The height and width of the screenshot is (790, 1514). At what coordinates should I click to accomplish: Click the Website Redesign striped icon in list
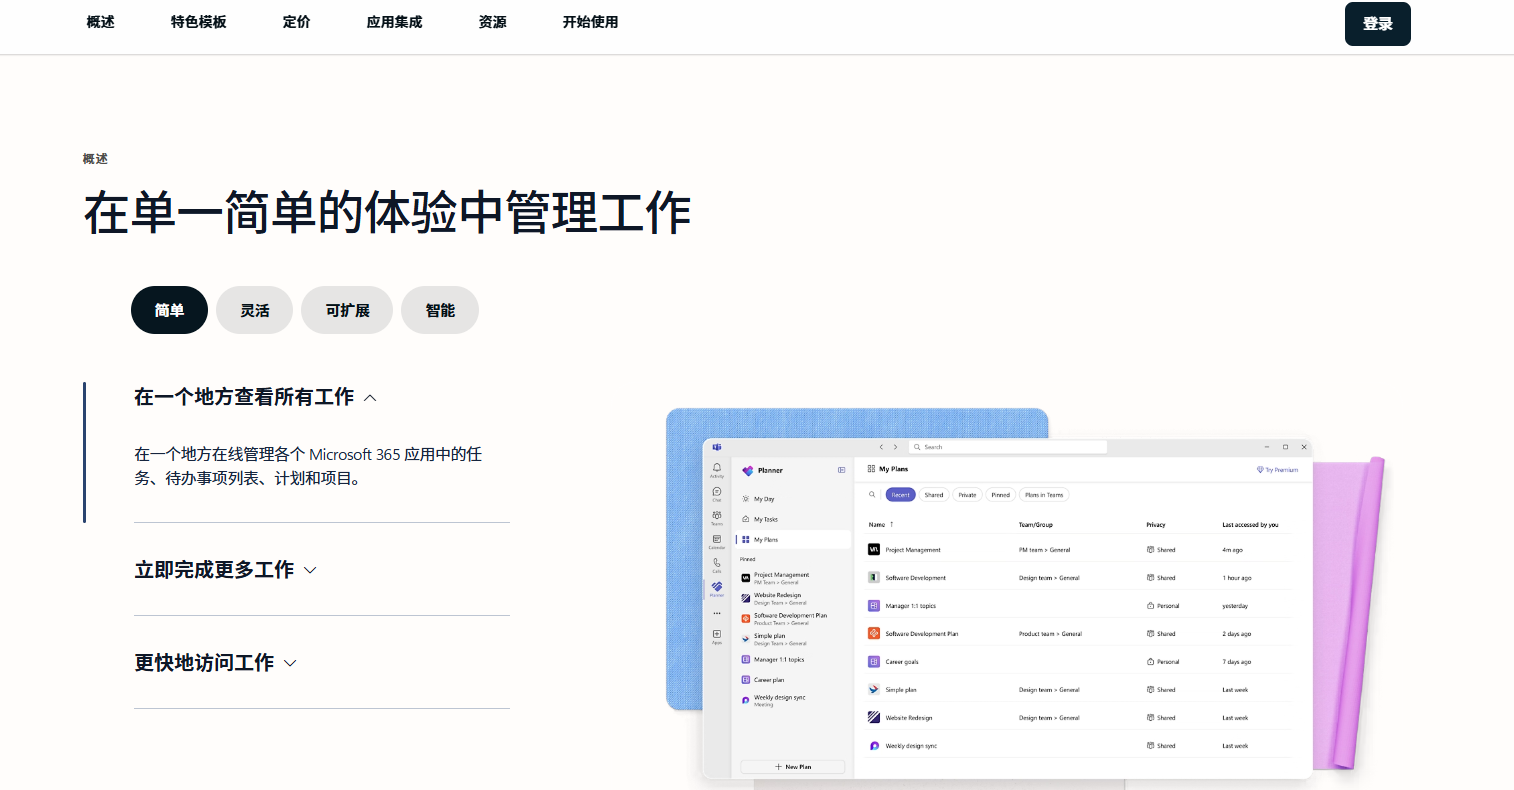874,718
